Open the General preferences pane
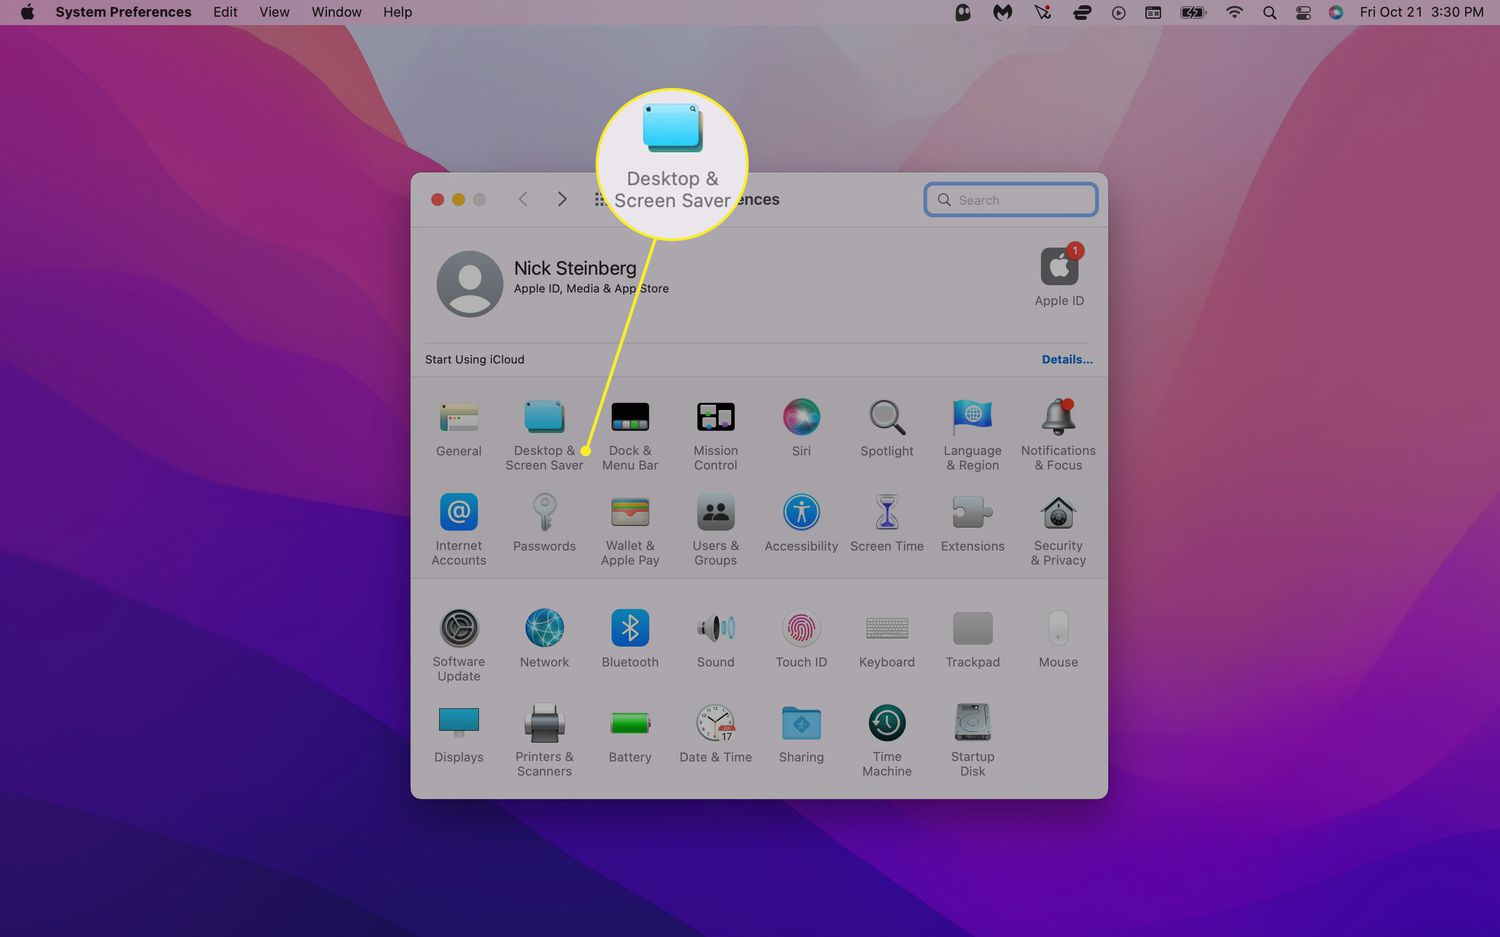This screenshot has width=1500, height=937. 459,428
